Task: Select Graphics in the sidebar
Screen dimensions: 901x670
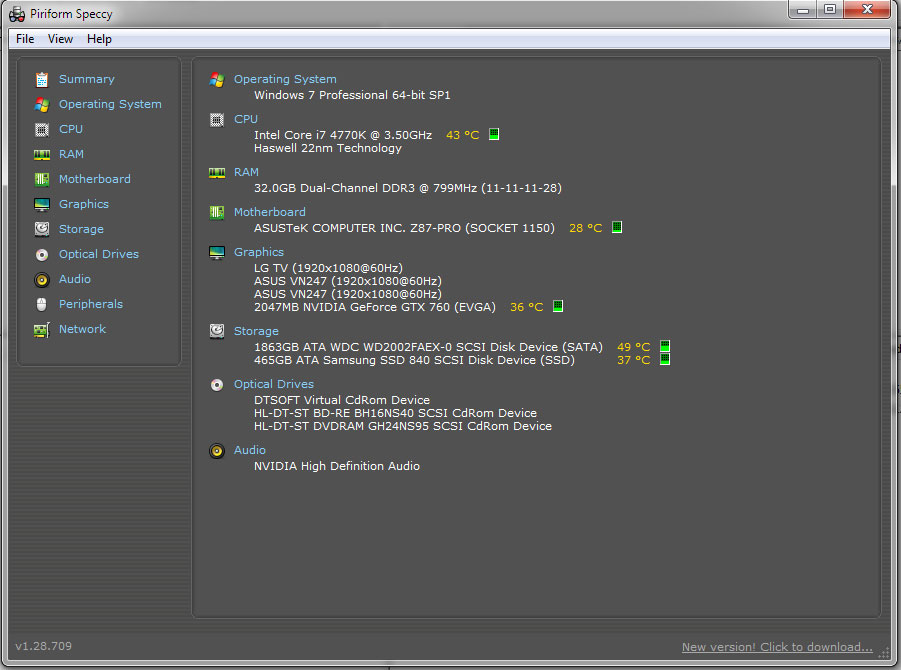Action: pyautogui.click(x=84, y=205)
